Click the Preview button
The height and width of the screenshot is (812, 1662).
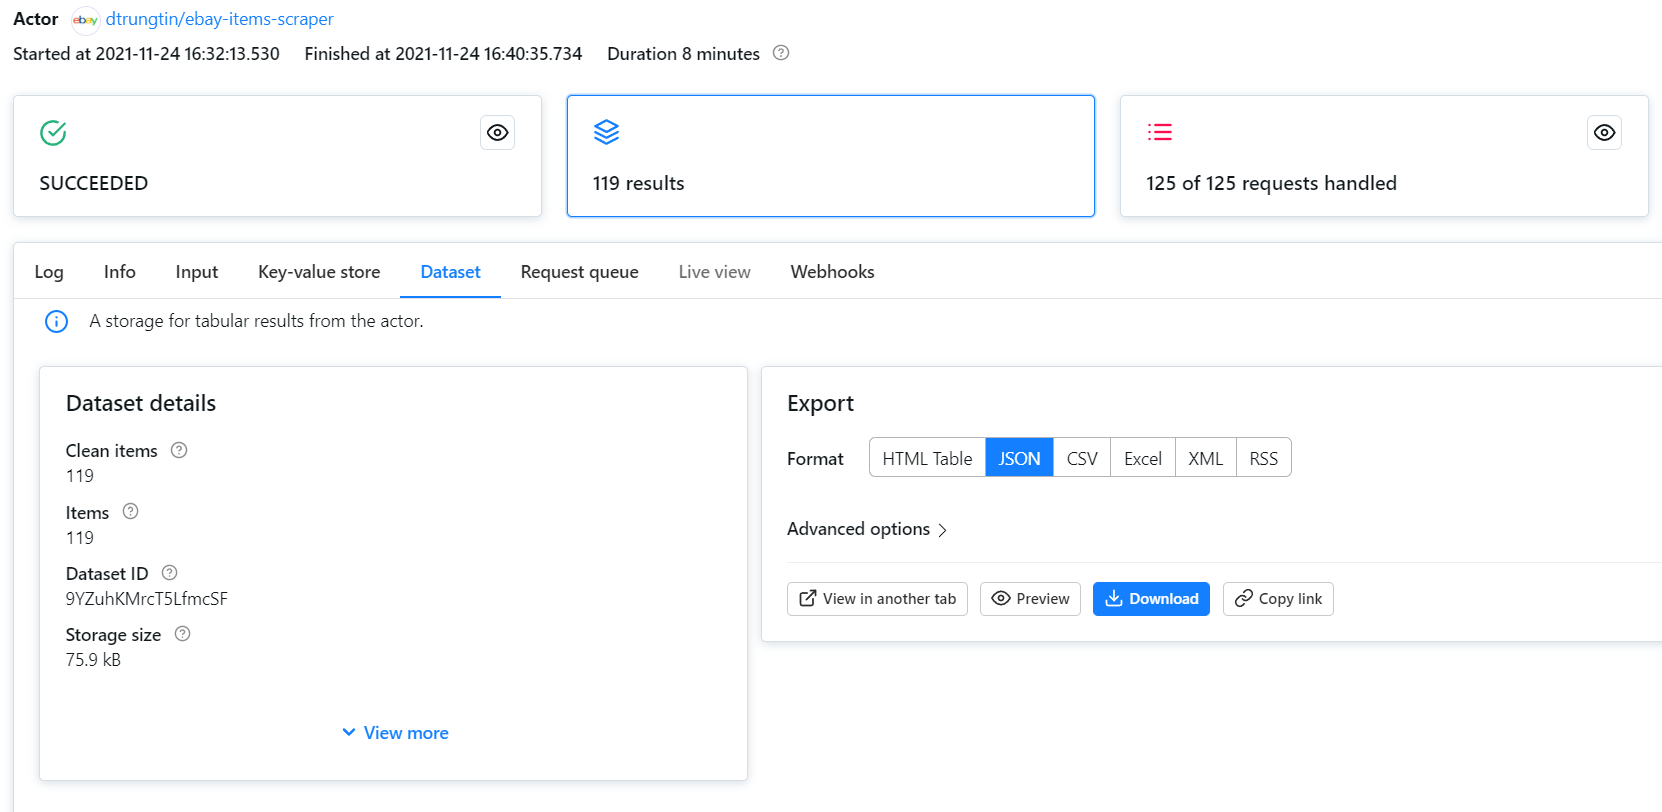[x=1030, y=599]
